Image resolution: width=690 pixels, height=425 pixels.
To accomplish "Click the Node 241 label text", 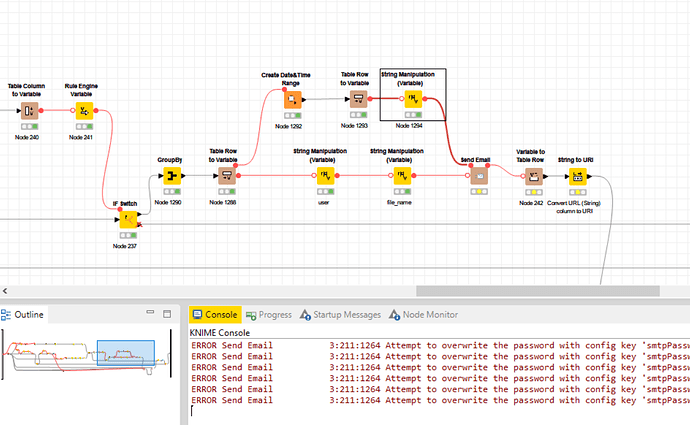I will [x=81, y=138].
